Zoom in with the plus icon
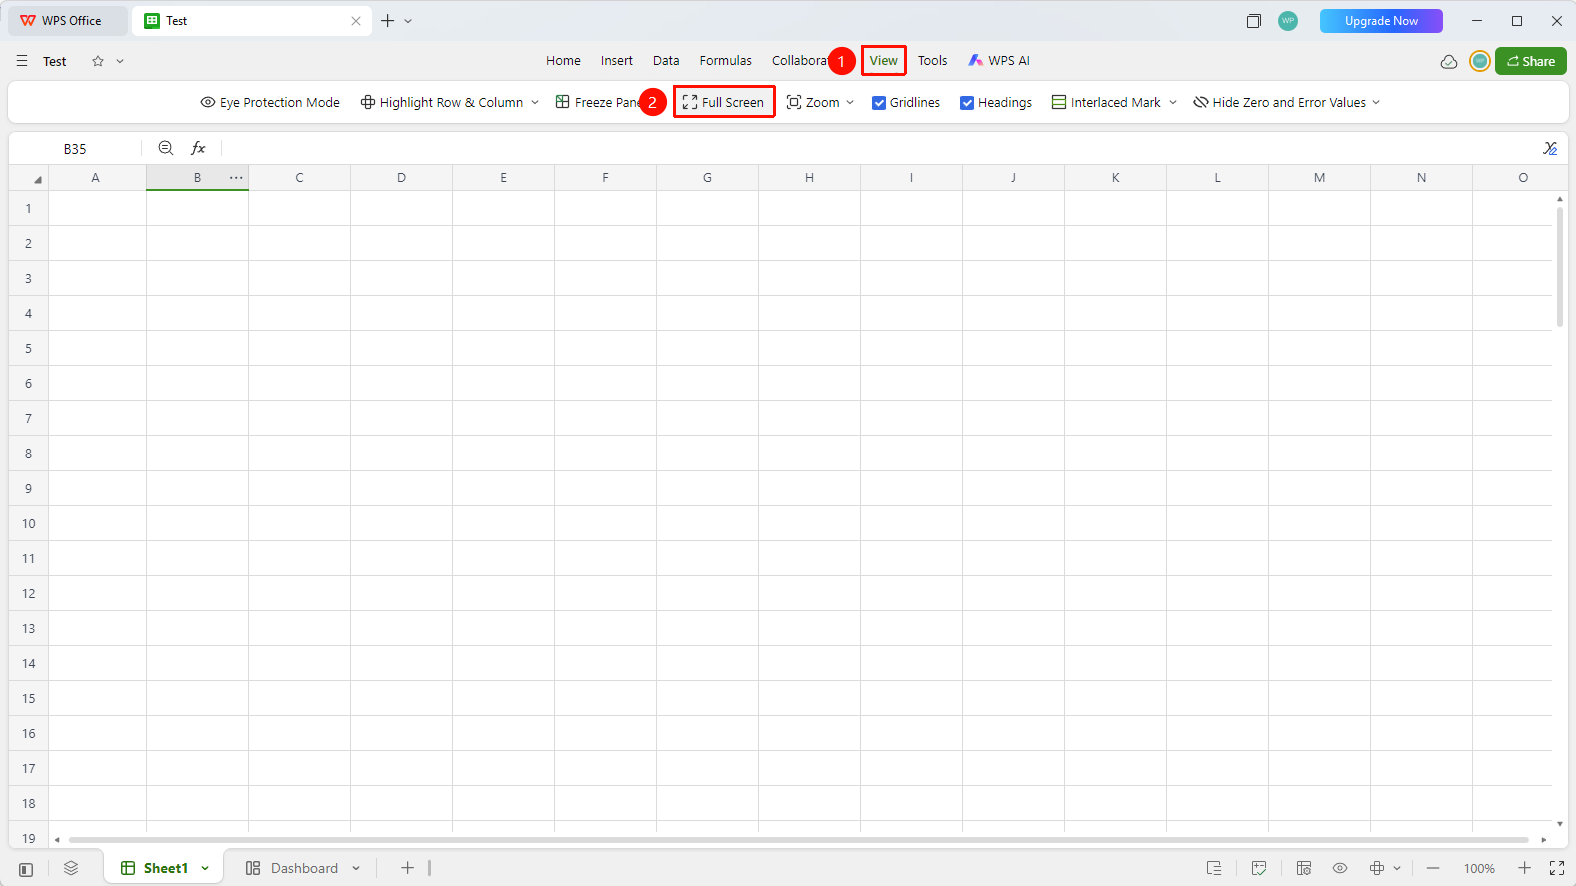This screenshot has height=886, width=1576. 1524,868
